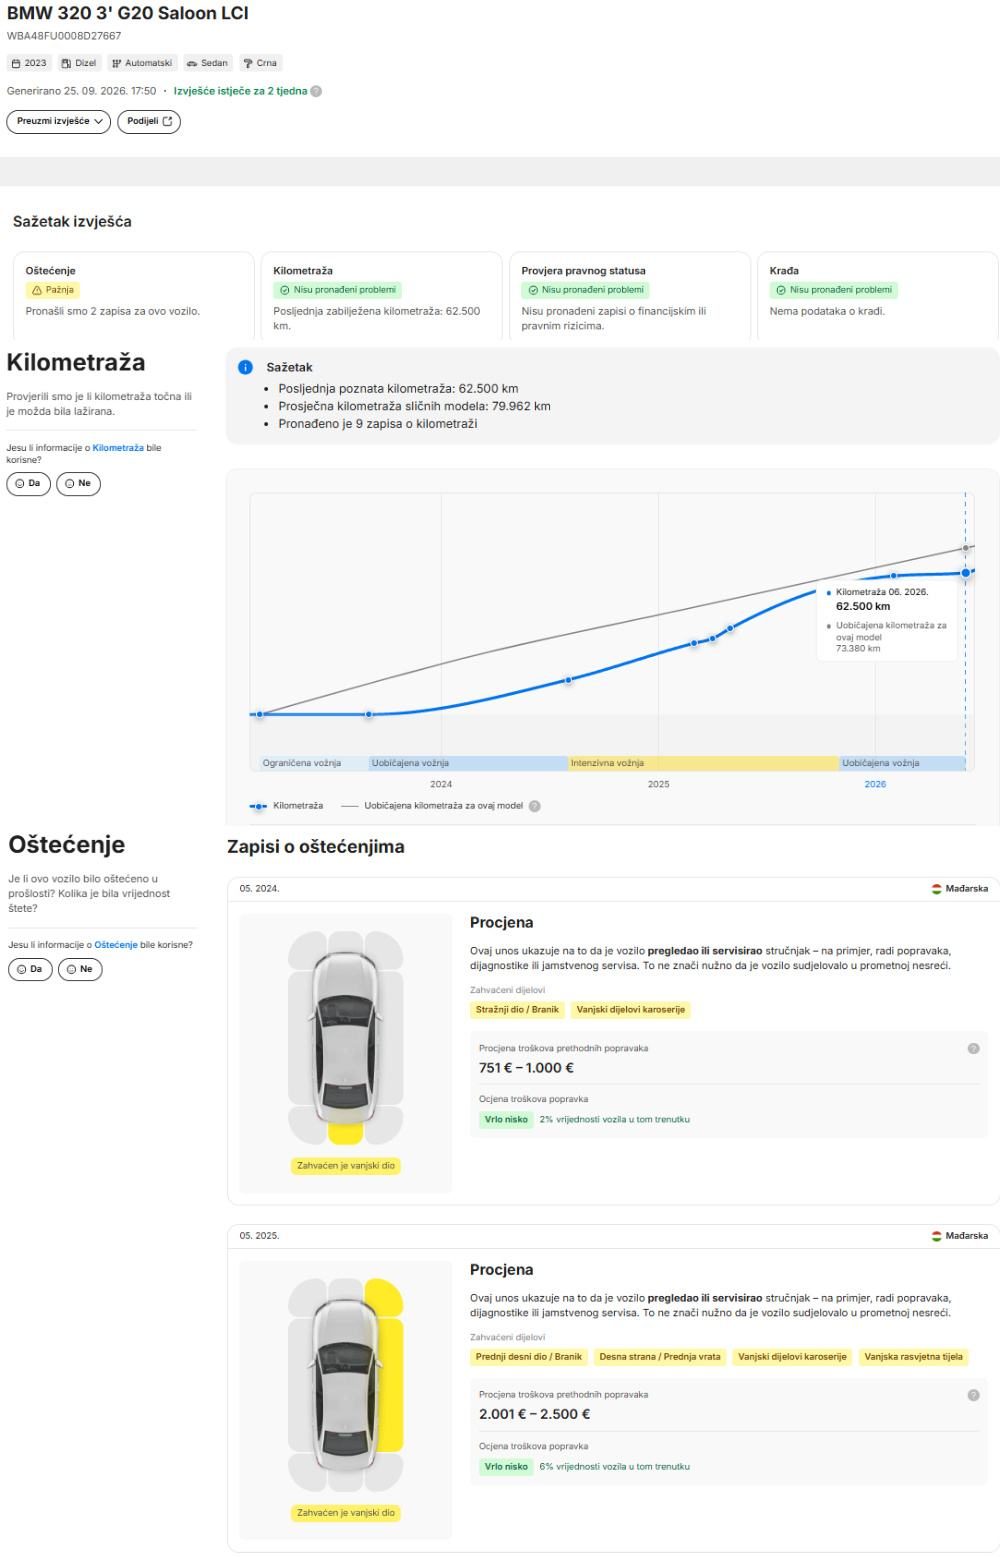1000x1557 pixels.
Task: Open the help icon in the 751 € – 1.000 € estimate
Action: pyautogui.click(x=973, y=1048)
